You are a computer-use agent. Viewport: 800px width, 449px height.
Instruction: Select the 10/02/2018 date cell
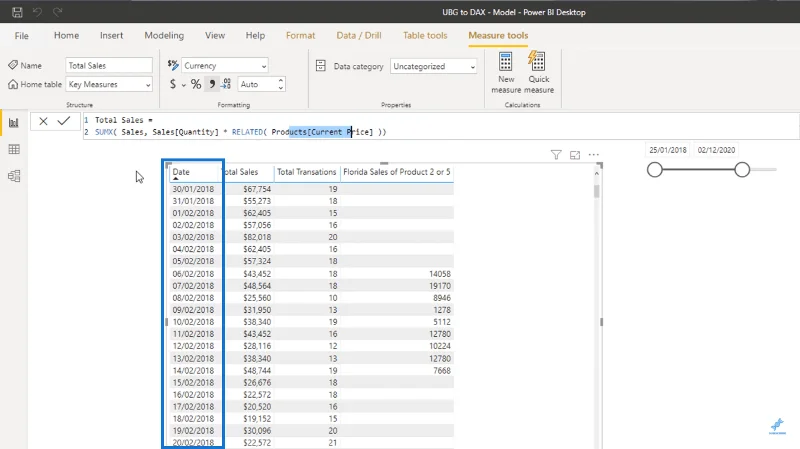[193, 322]
